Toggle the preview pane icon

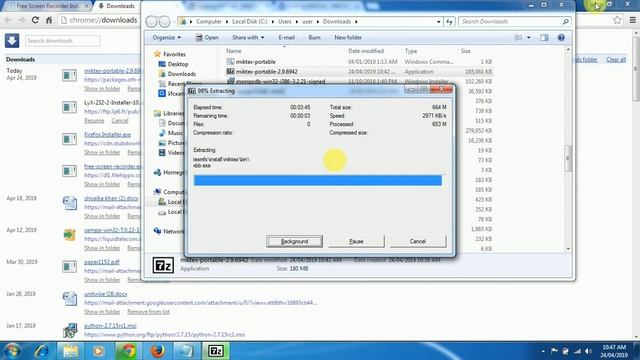click(x=544, y=38)
